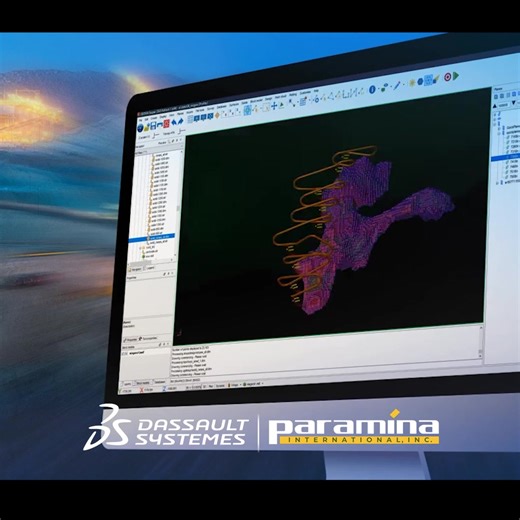Click the light blue grid square icon beside hexagon
The width and height of the screenshot is (520, 520).
pos(429,80)
